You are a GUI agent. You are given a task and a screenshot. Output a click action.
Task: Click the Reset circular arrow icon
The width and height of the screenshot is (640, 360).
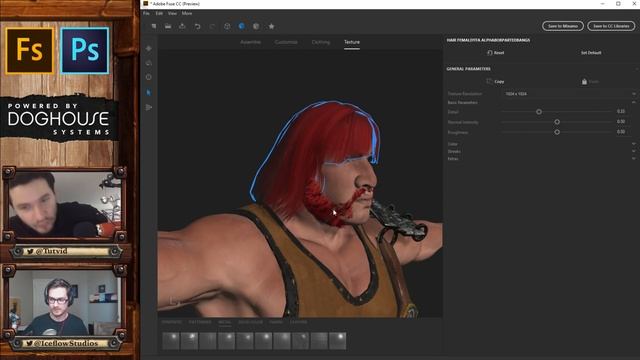489,53
